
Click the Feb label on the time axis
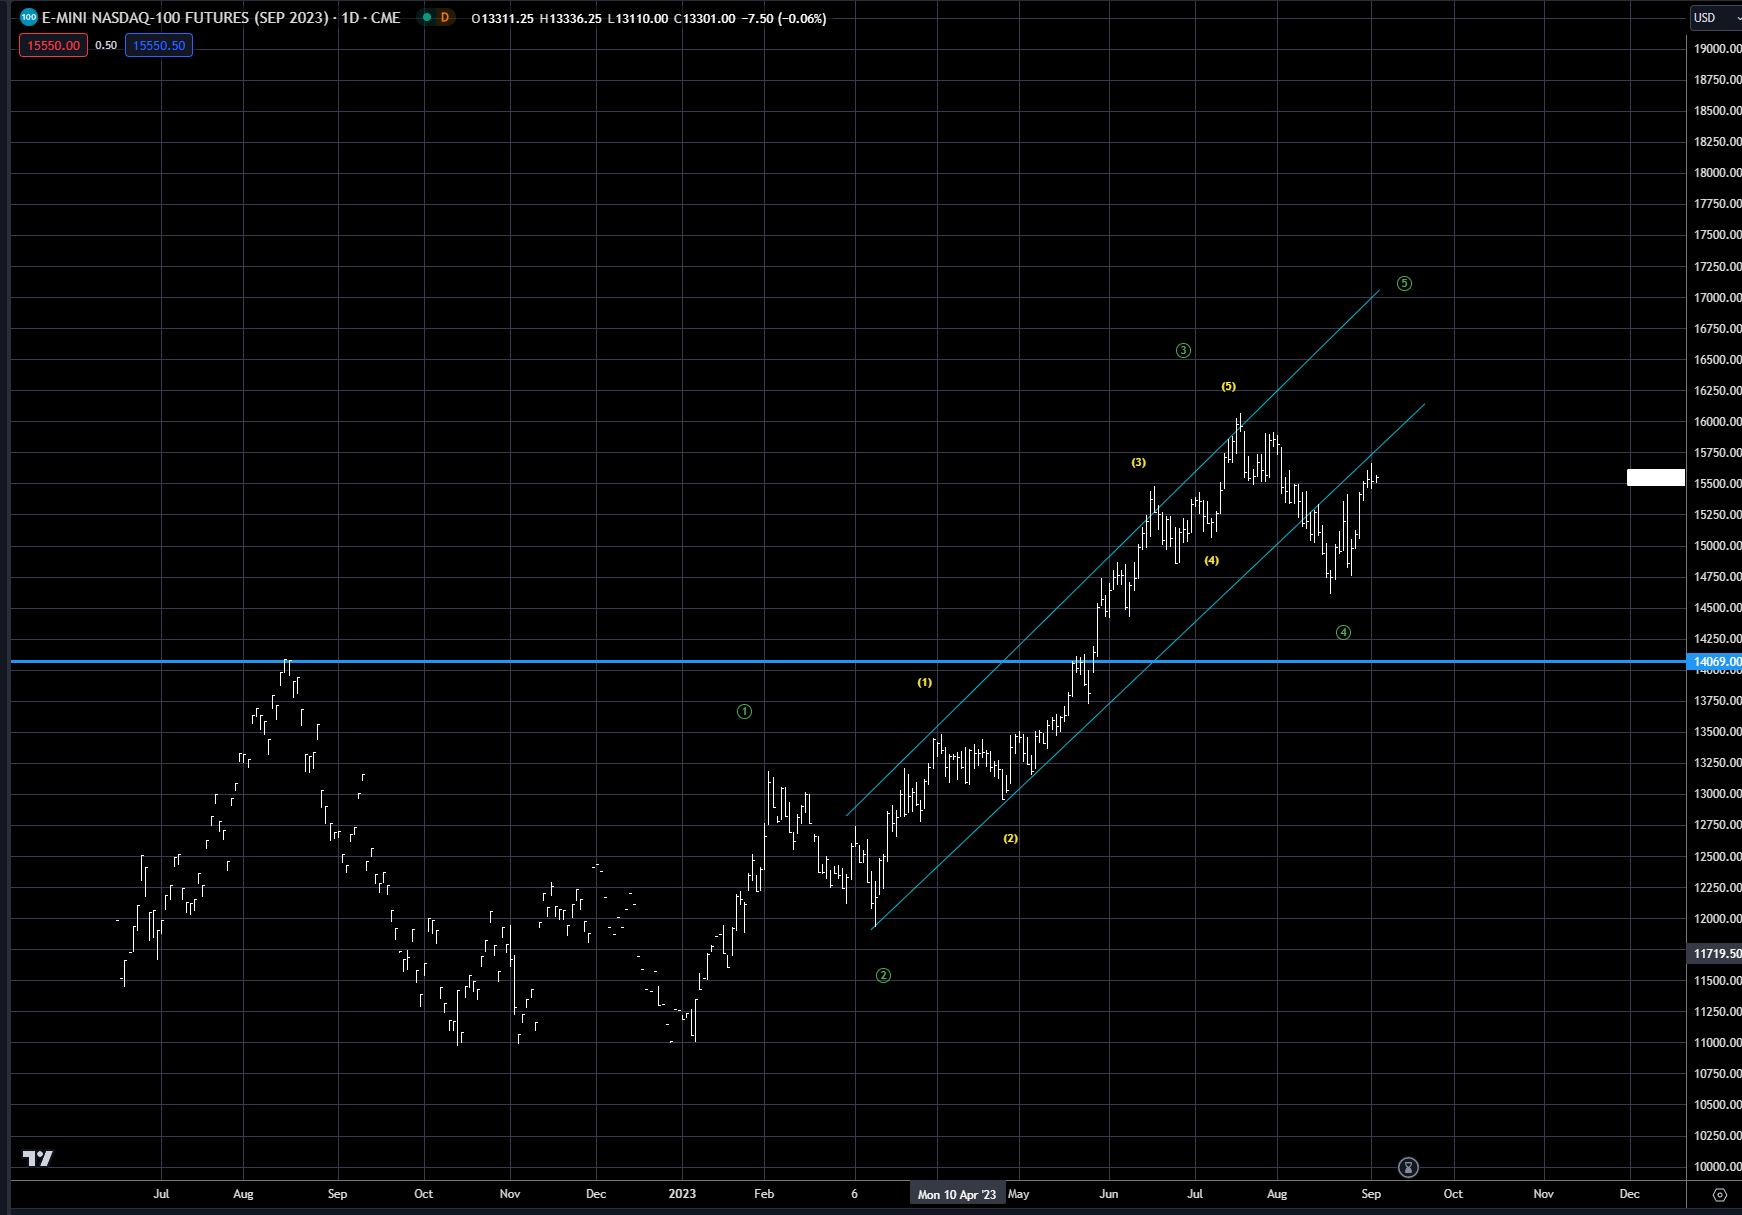click(x=764, y=1194)
